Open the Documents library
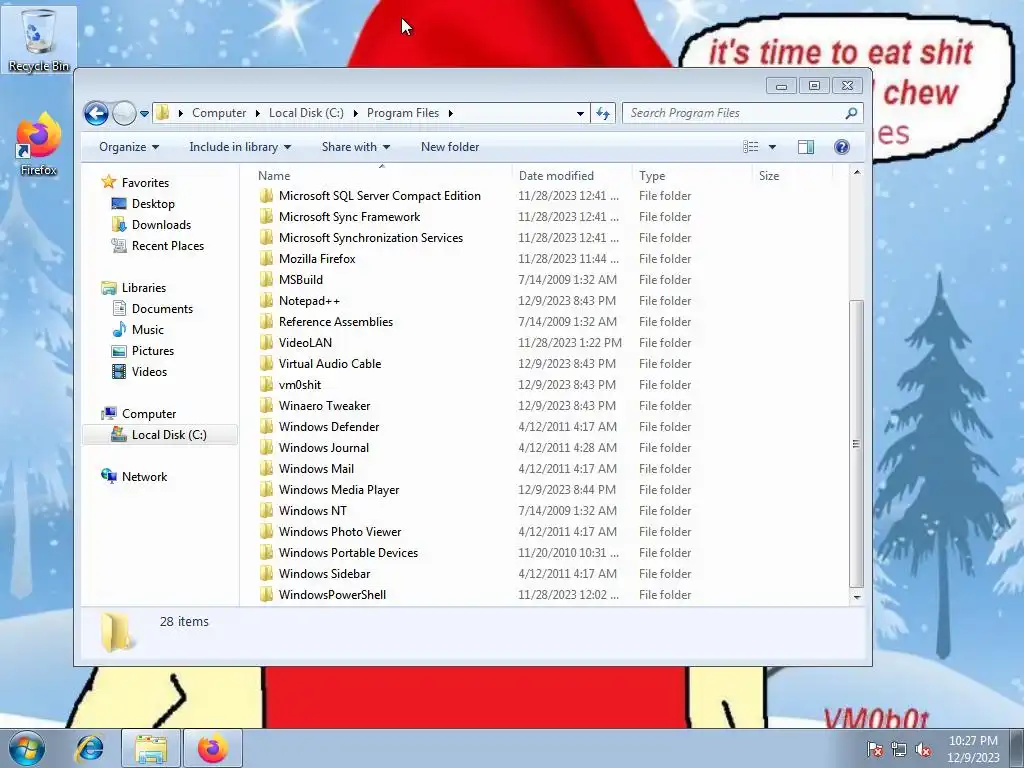Viewport: 1024px width, 768px height. coord(162,309)
